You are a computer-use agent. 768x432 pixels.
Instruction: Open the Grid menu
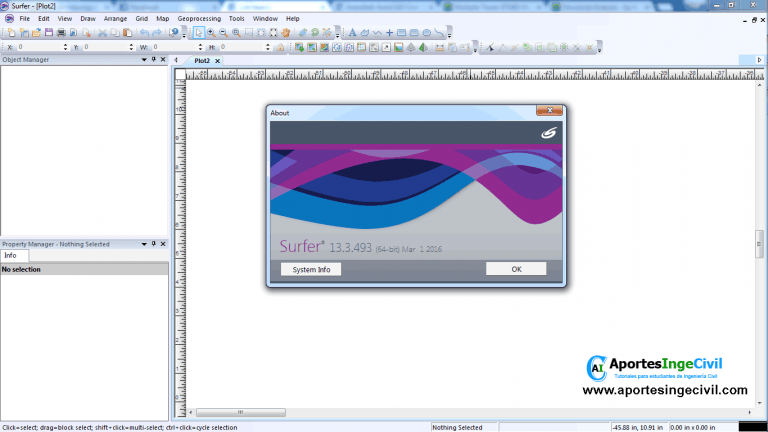[x=142, y=19]
